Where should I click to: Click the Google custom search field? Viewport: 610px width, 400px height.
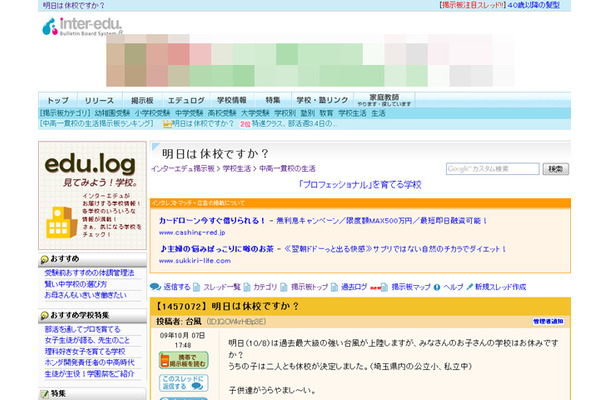click(x=493, y=169)
